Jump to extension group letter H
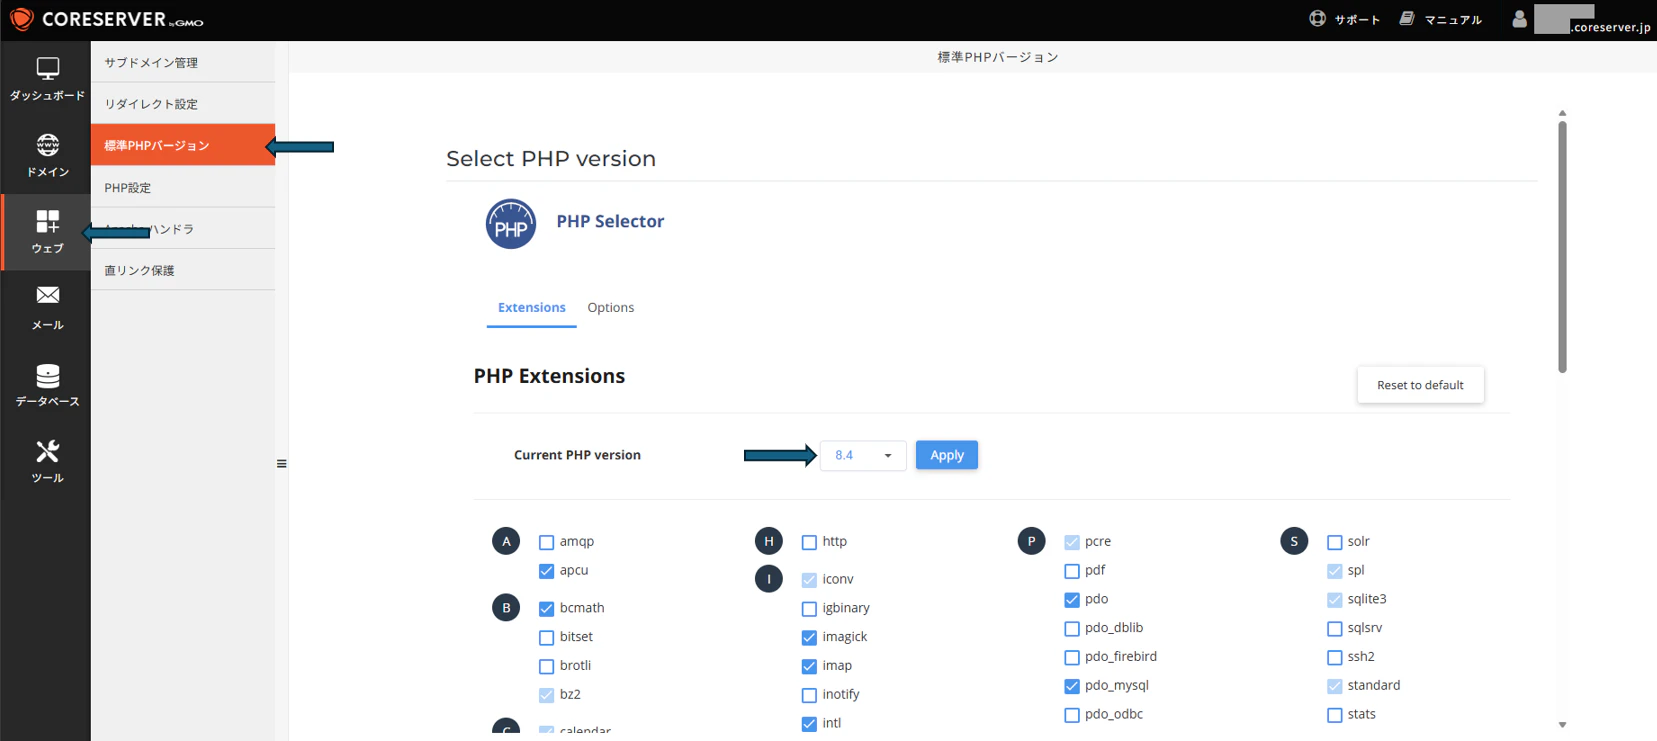The image size is (1657, 741). [769, 541]
